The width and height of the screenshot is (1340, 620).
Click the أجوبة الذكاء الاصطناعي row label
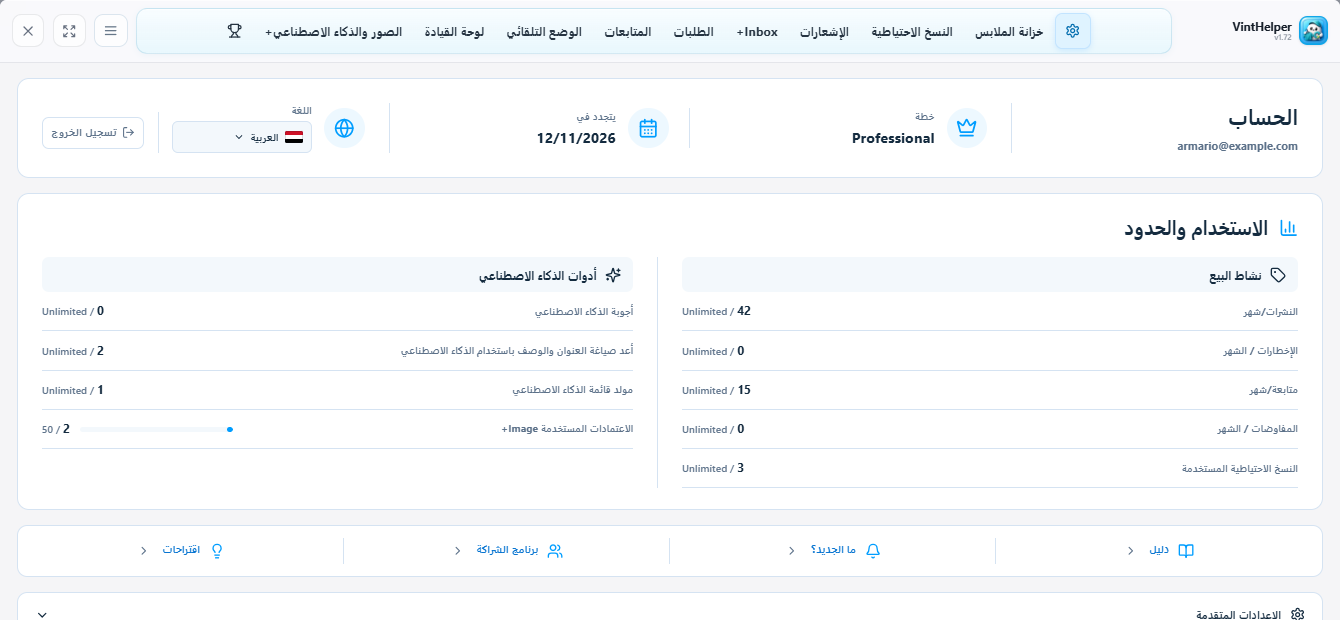[x=584, y=312]
